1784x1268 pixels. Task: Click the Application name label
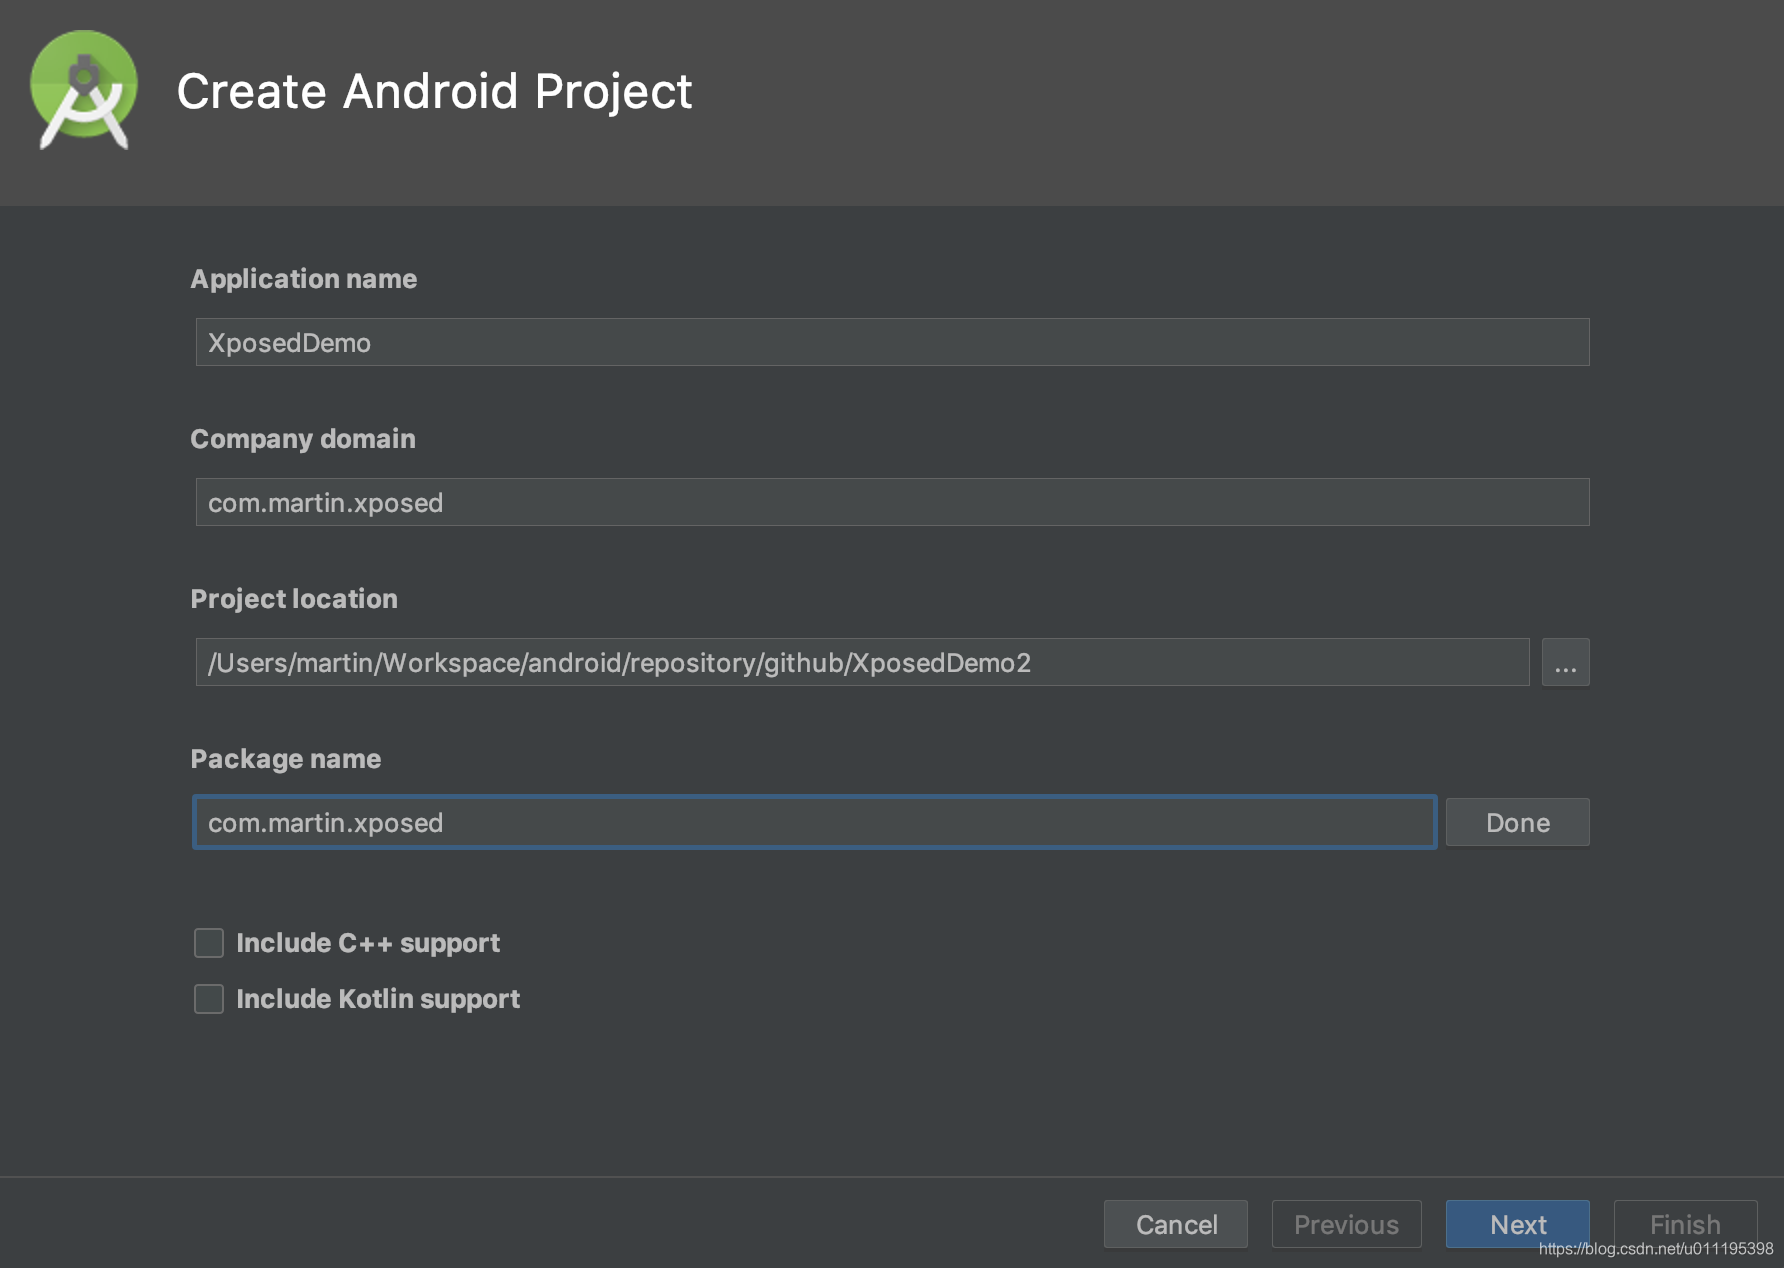304,279
